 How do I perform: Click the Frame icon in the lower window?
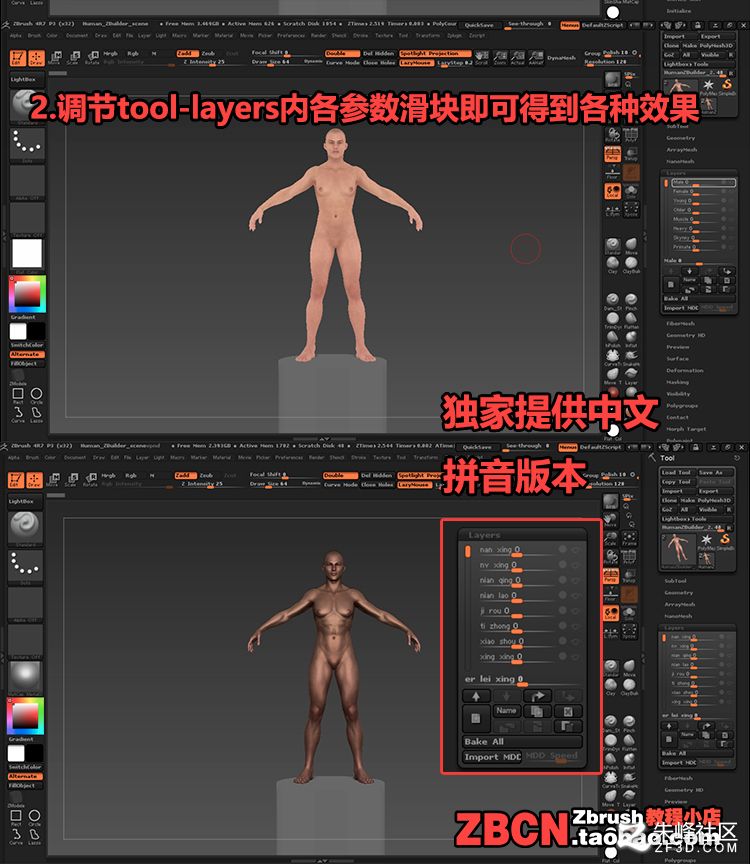click(629, 538)
